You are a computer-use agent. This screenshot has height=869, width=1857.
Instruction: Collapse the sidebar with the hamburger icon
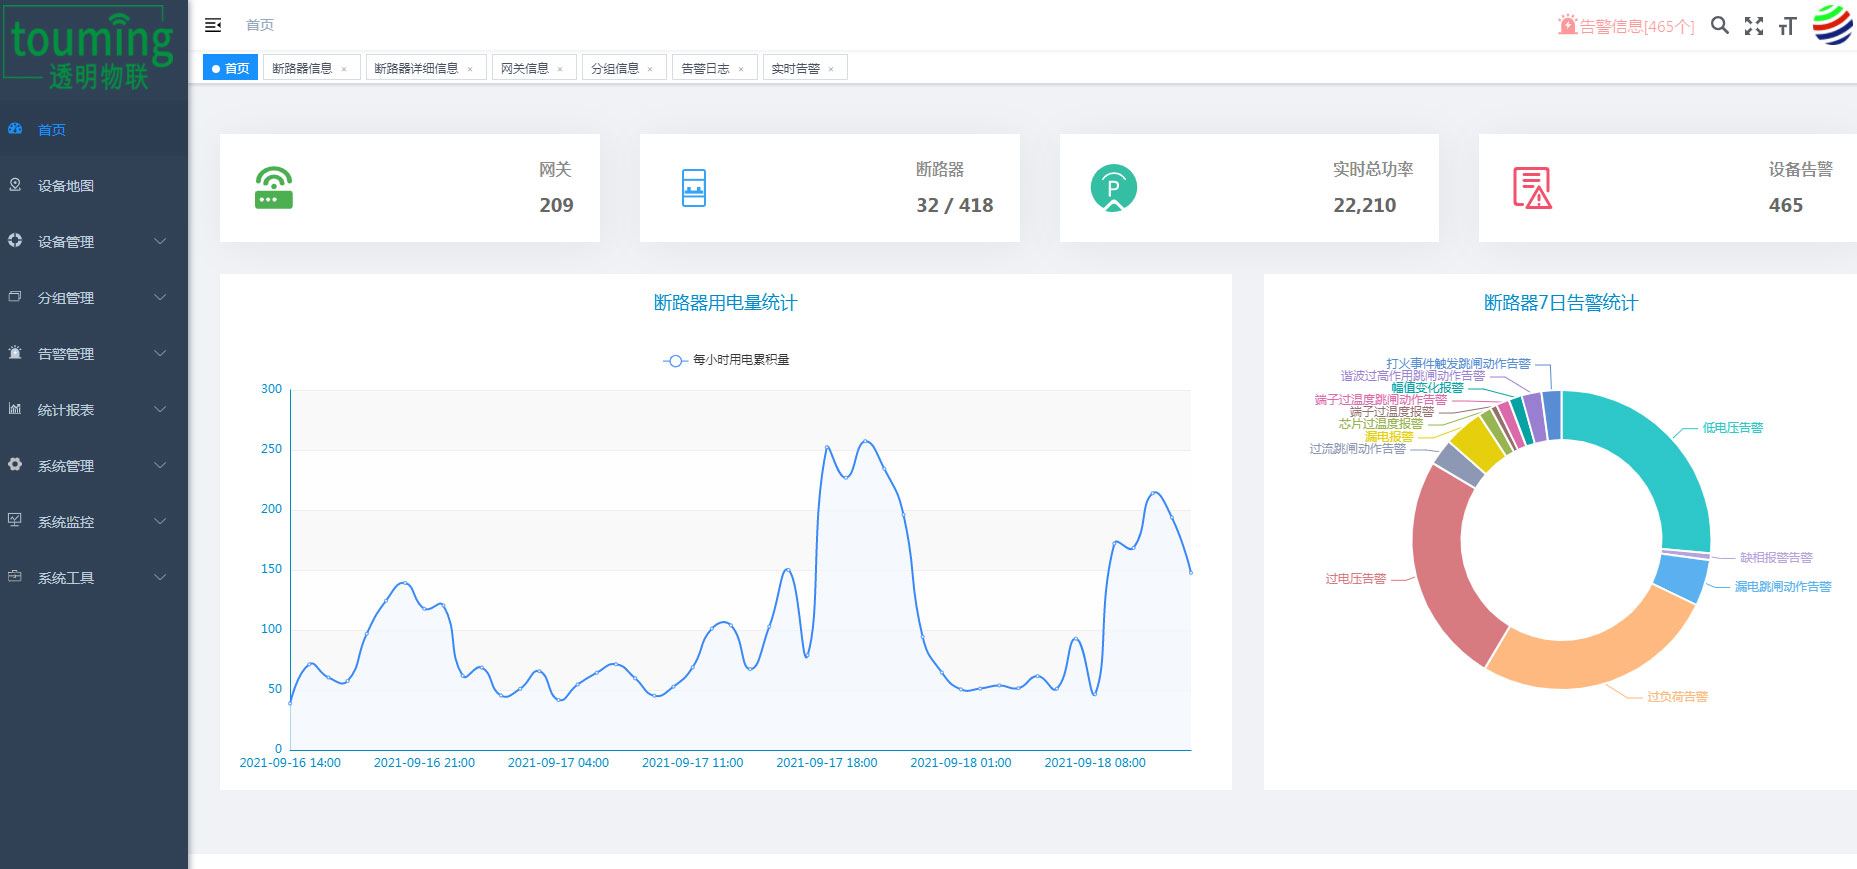click(x=213, y=25)
